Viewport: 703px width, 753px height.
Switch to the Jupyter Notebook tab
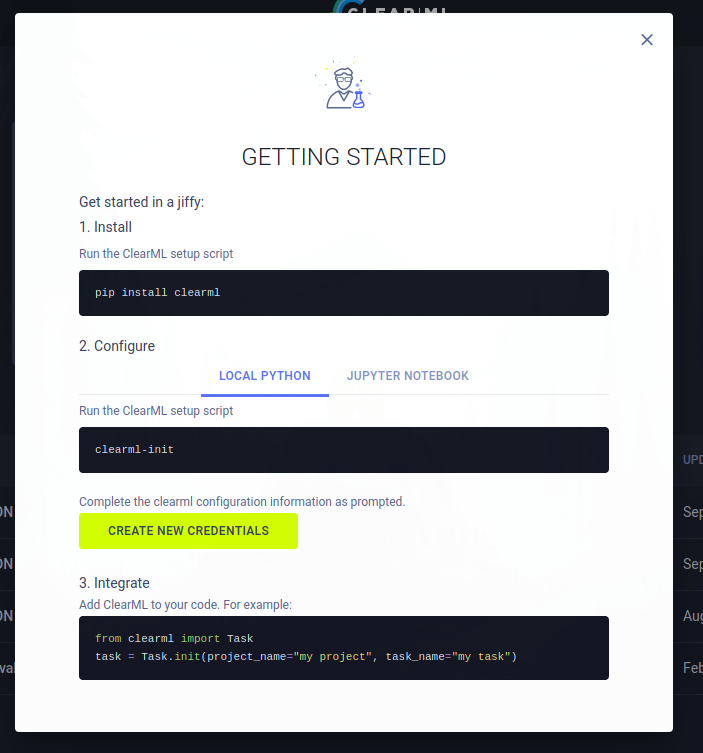[x=407, y=376]
